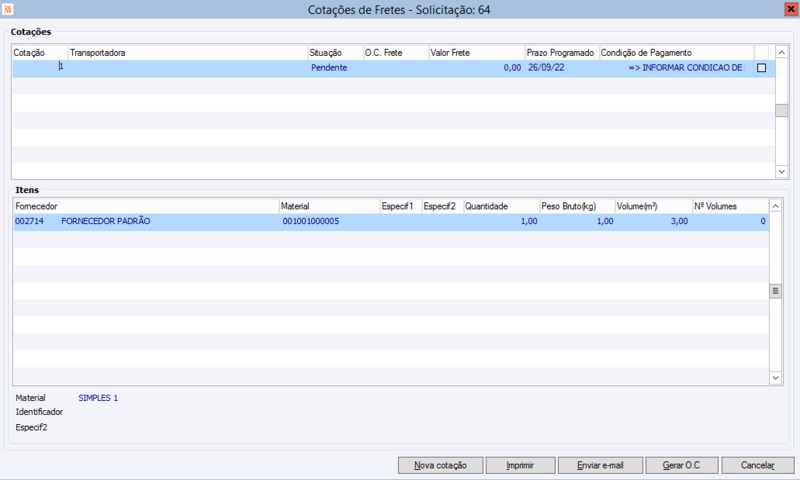The height and width of the screenshot is (480, 800).
Task: Click the Volume(m³) column header
Action: (654, 206)
